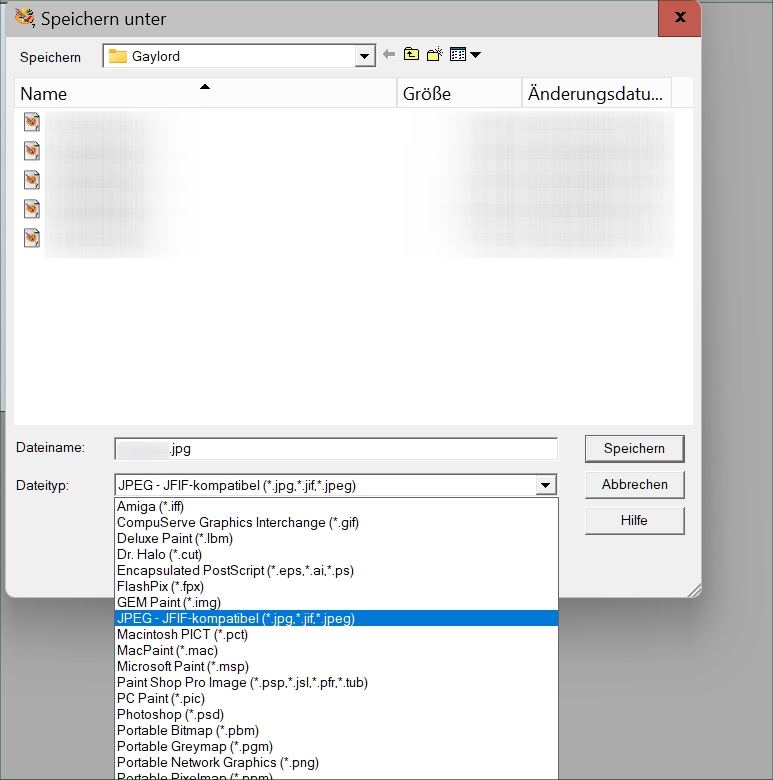Open the view menu icon

(x=458, y=54)
